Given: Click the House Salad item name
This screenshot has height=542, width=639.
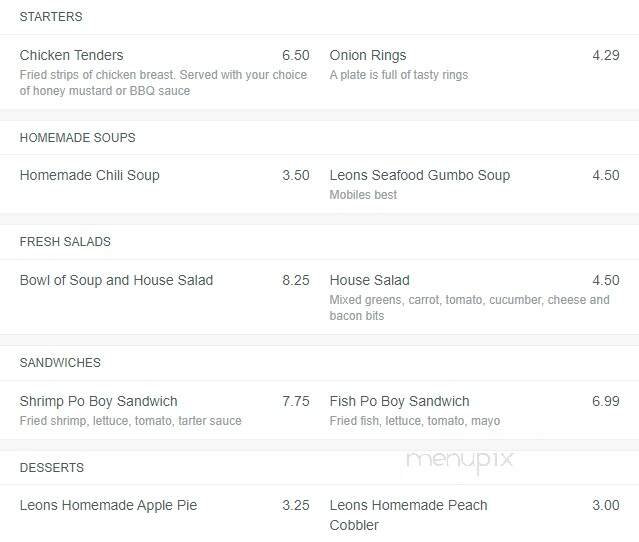Looking at the screenshot, I should pyautogui.click(x=370, y=280).
